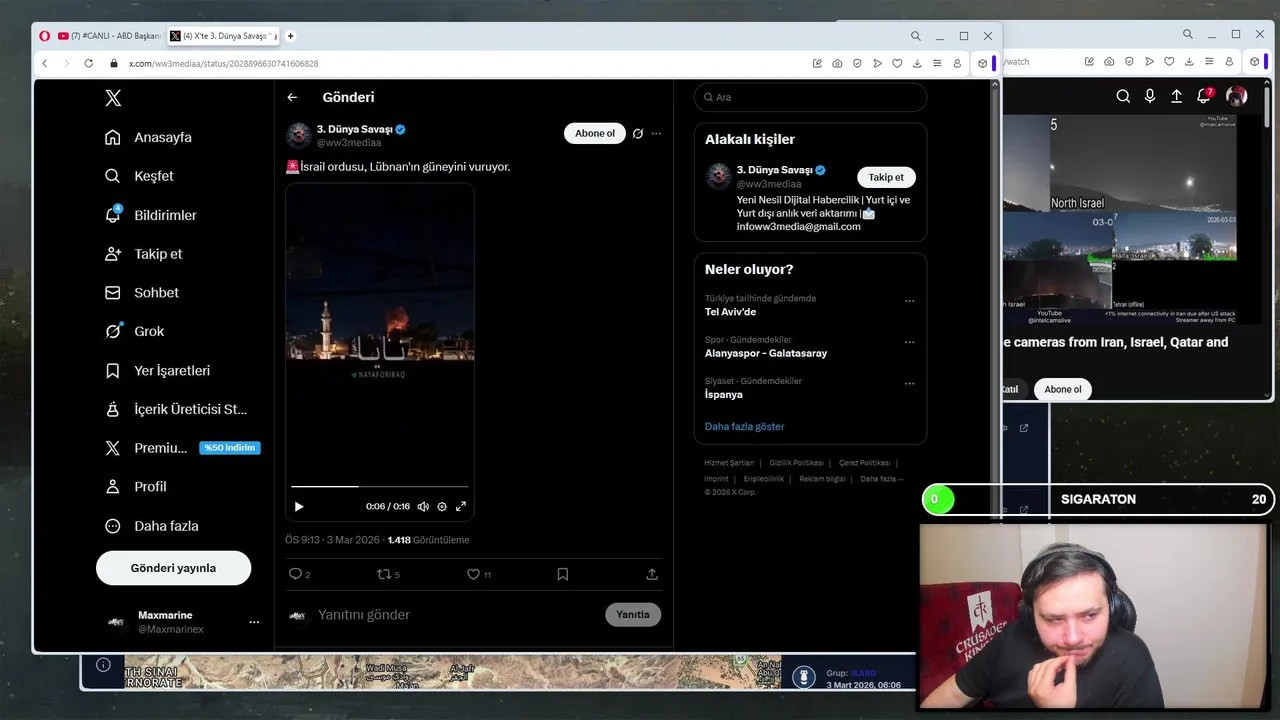Mute the post video sound

423,507
